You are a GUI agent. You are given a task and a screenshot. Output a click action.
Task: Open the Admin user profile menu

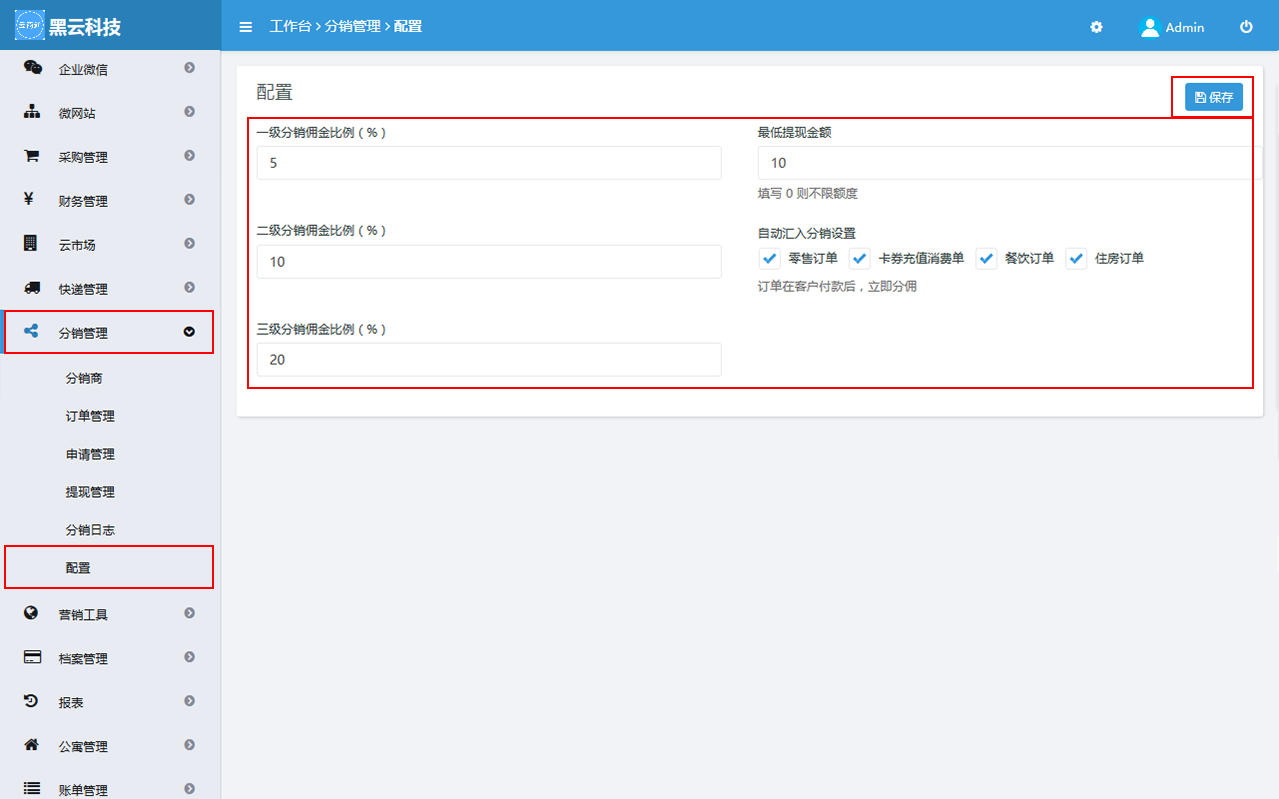click(x=1172, y=27)
